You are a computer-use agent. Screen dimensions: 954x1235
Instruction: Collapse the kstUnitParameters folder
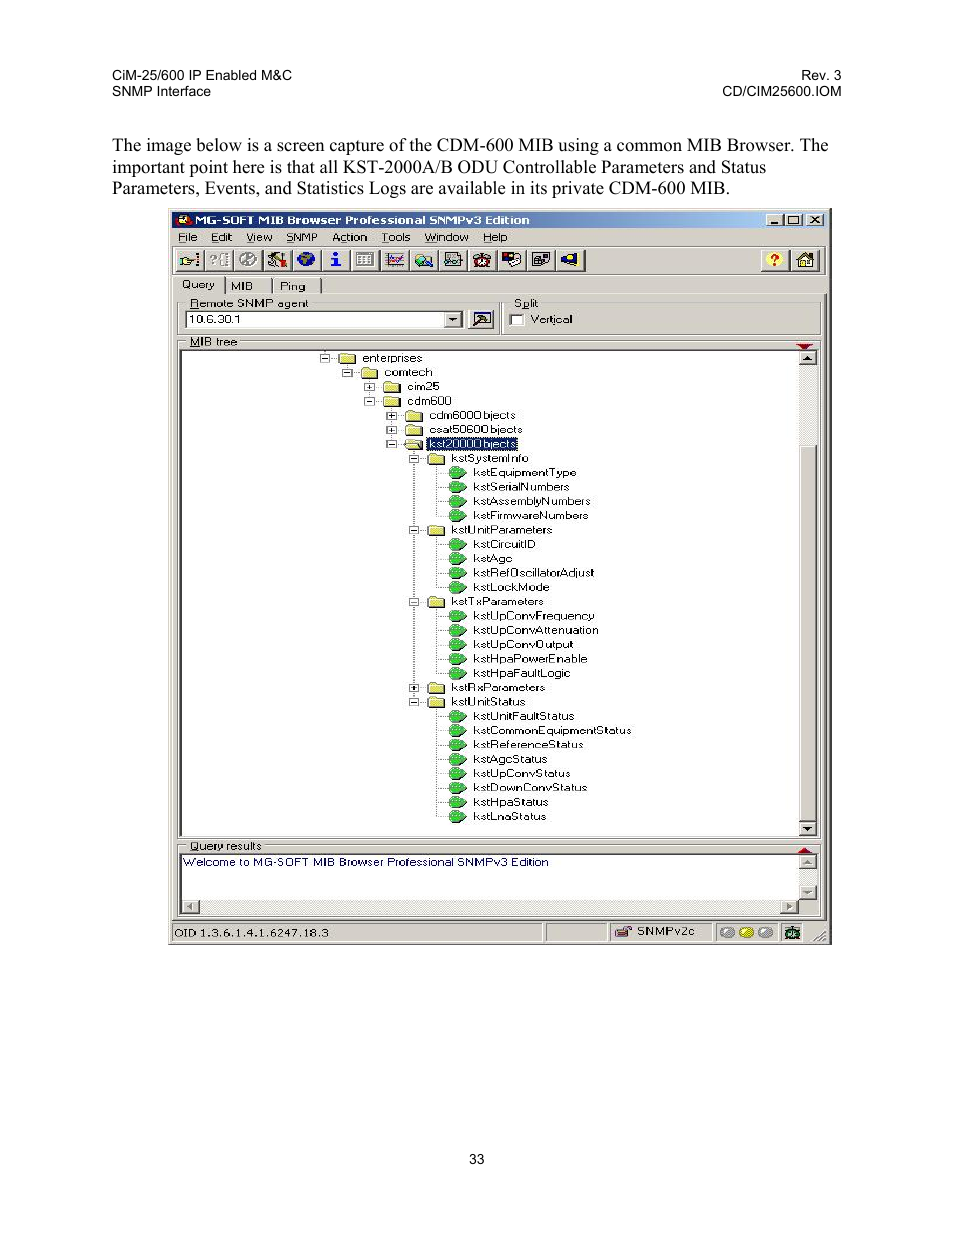point(413,530)
